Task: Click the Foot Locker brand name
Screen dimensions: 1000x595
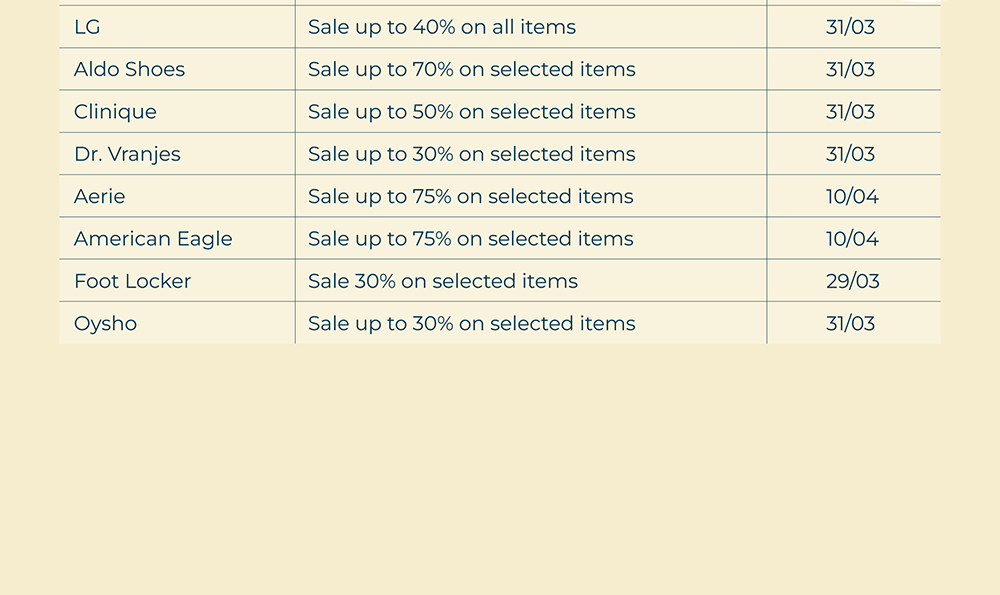Action: click(x=132, y=281)
